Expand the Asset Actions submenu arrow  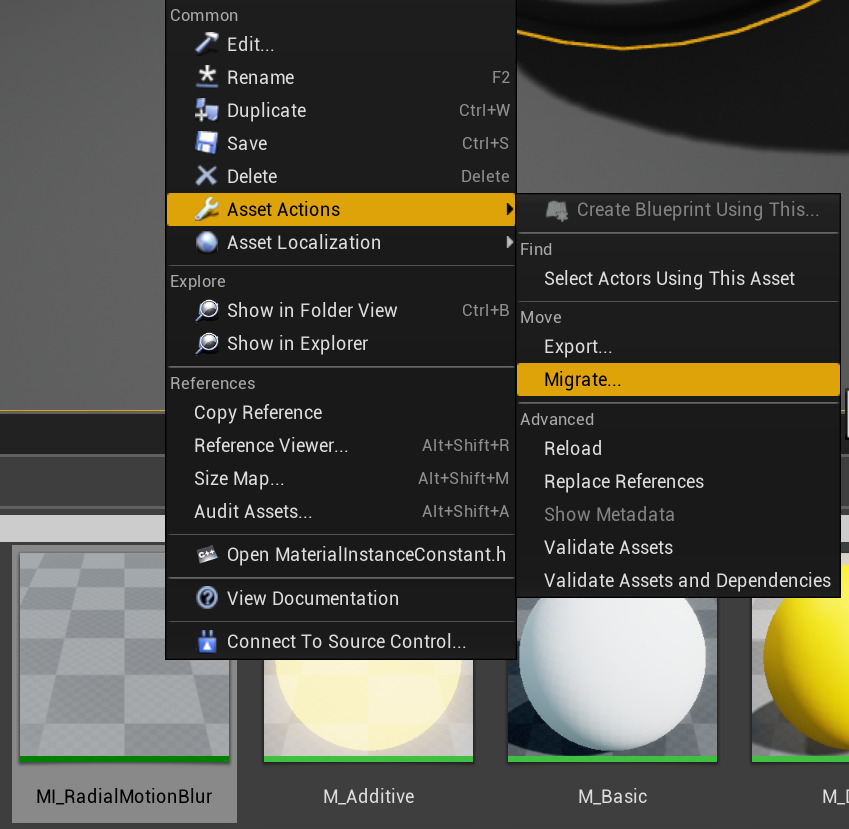click(508, 210)
